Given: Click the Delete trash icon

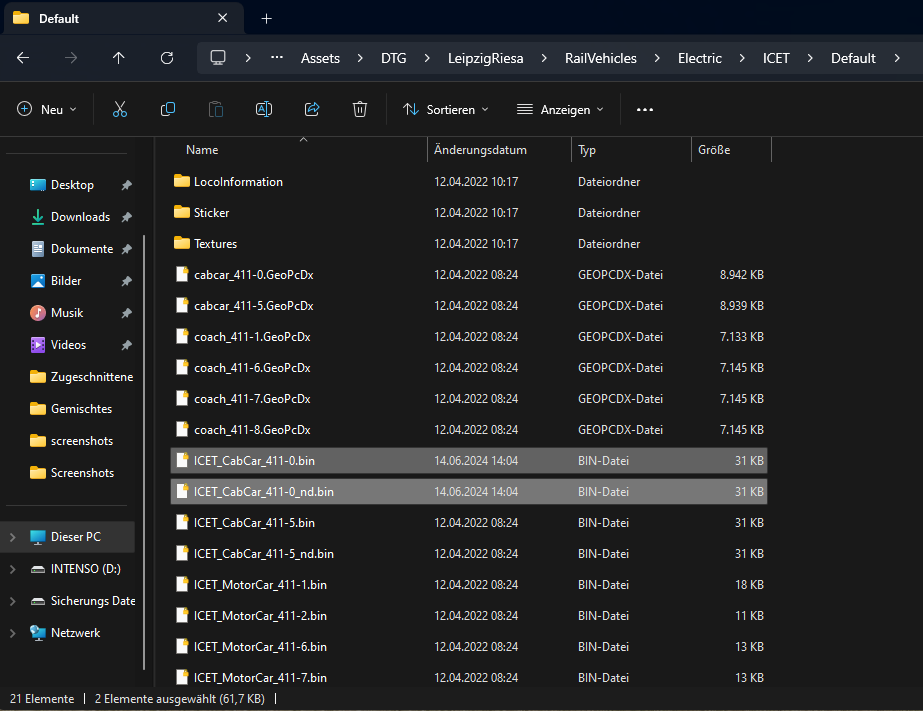Looking at the screenshot, I should click(x=360, y=109).
